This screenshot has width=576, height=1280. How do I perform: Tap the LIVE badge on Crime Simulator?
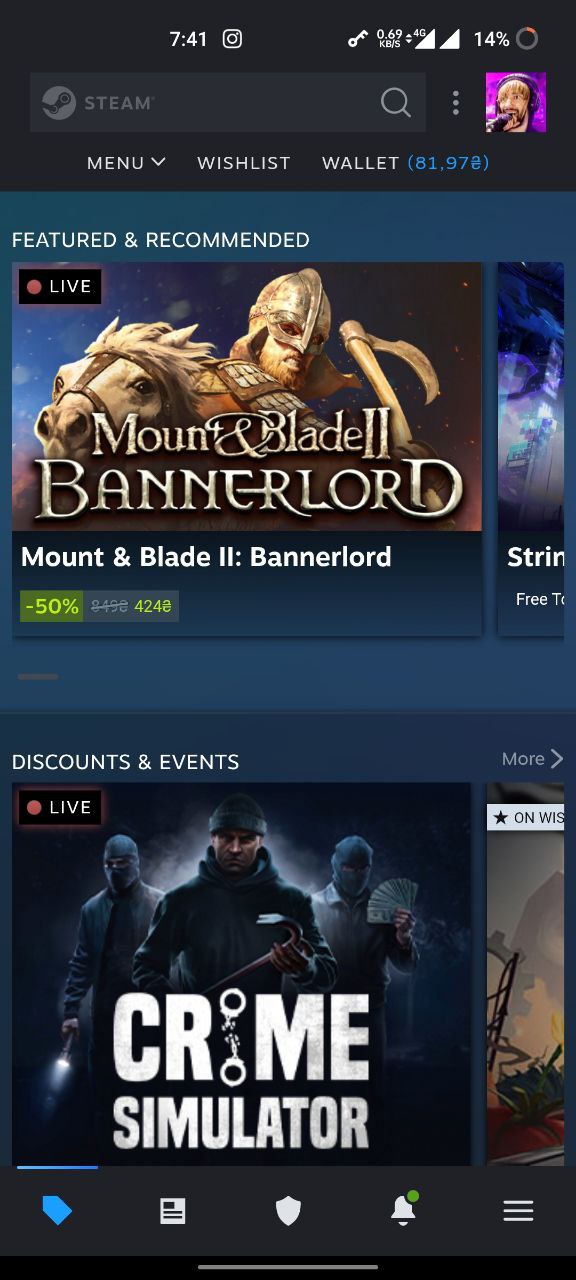click(x=60, y=807)
